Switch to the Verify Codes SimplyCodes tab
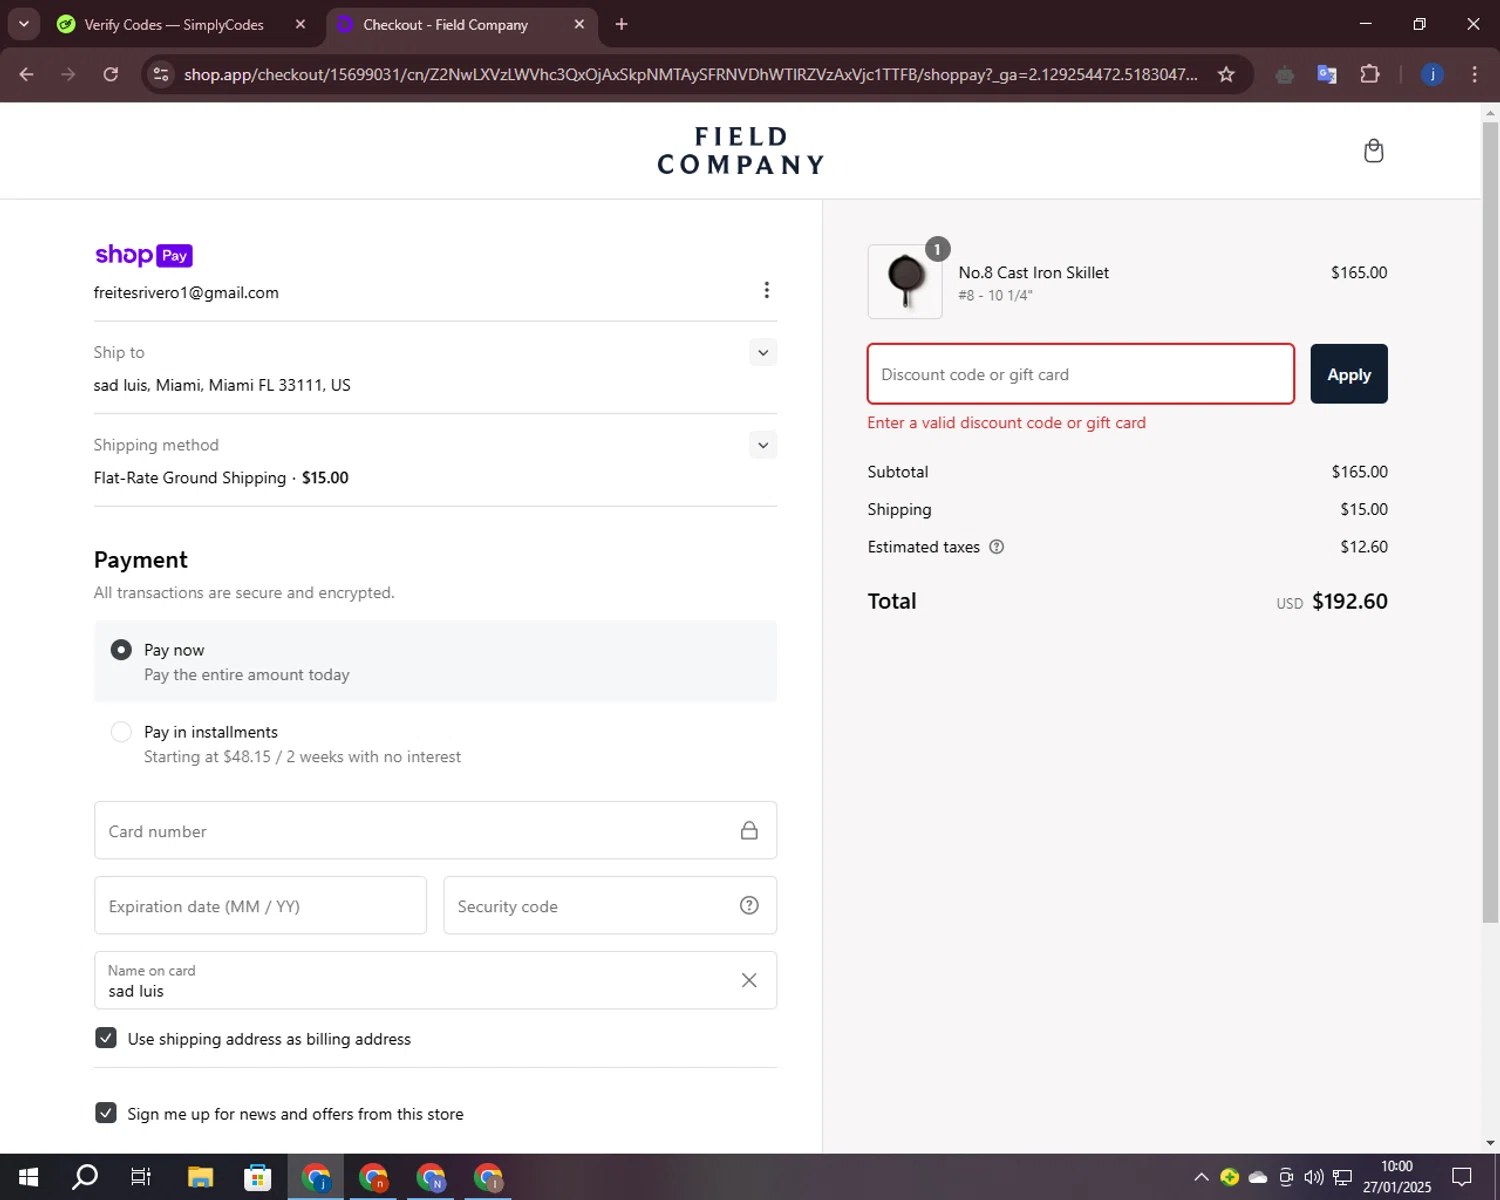Screen dimensions: 1500x1200 click(x=173, y=24)
